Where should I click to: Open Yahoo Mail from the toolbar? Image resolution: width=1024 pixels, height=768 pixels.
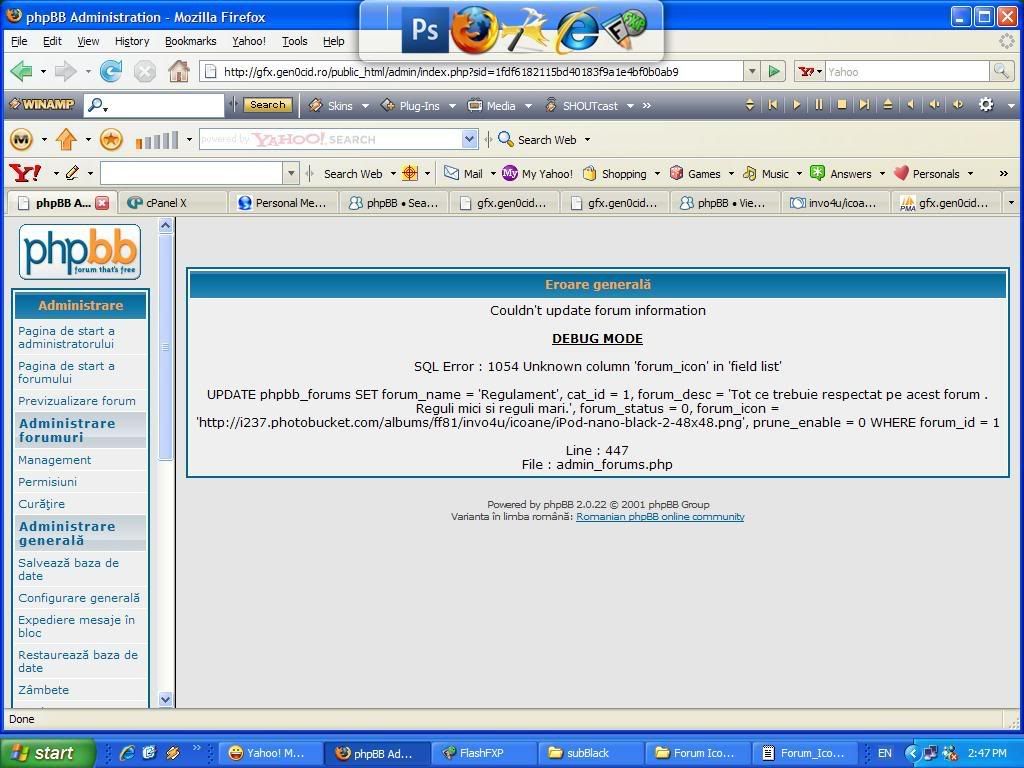(x=463, y=174)
